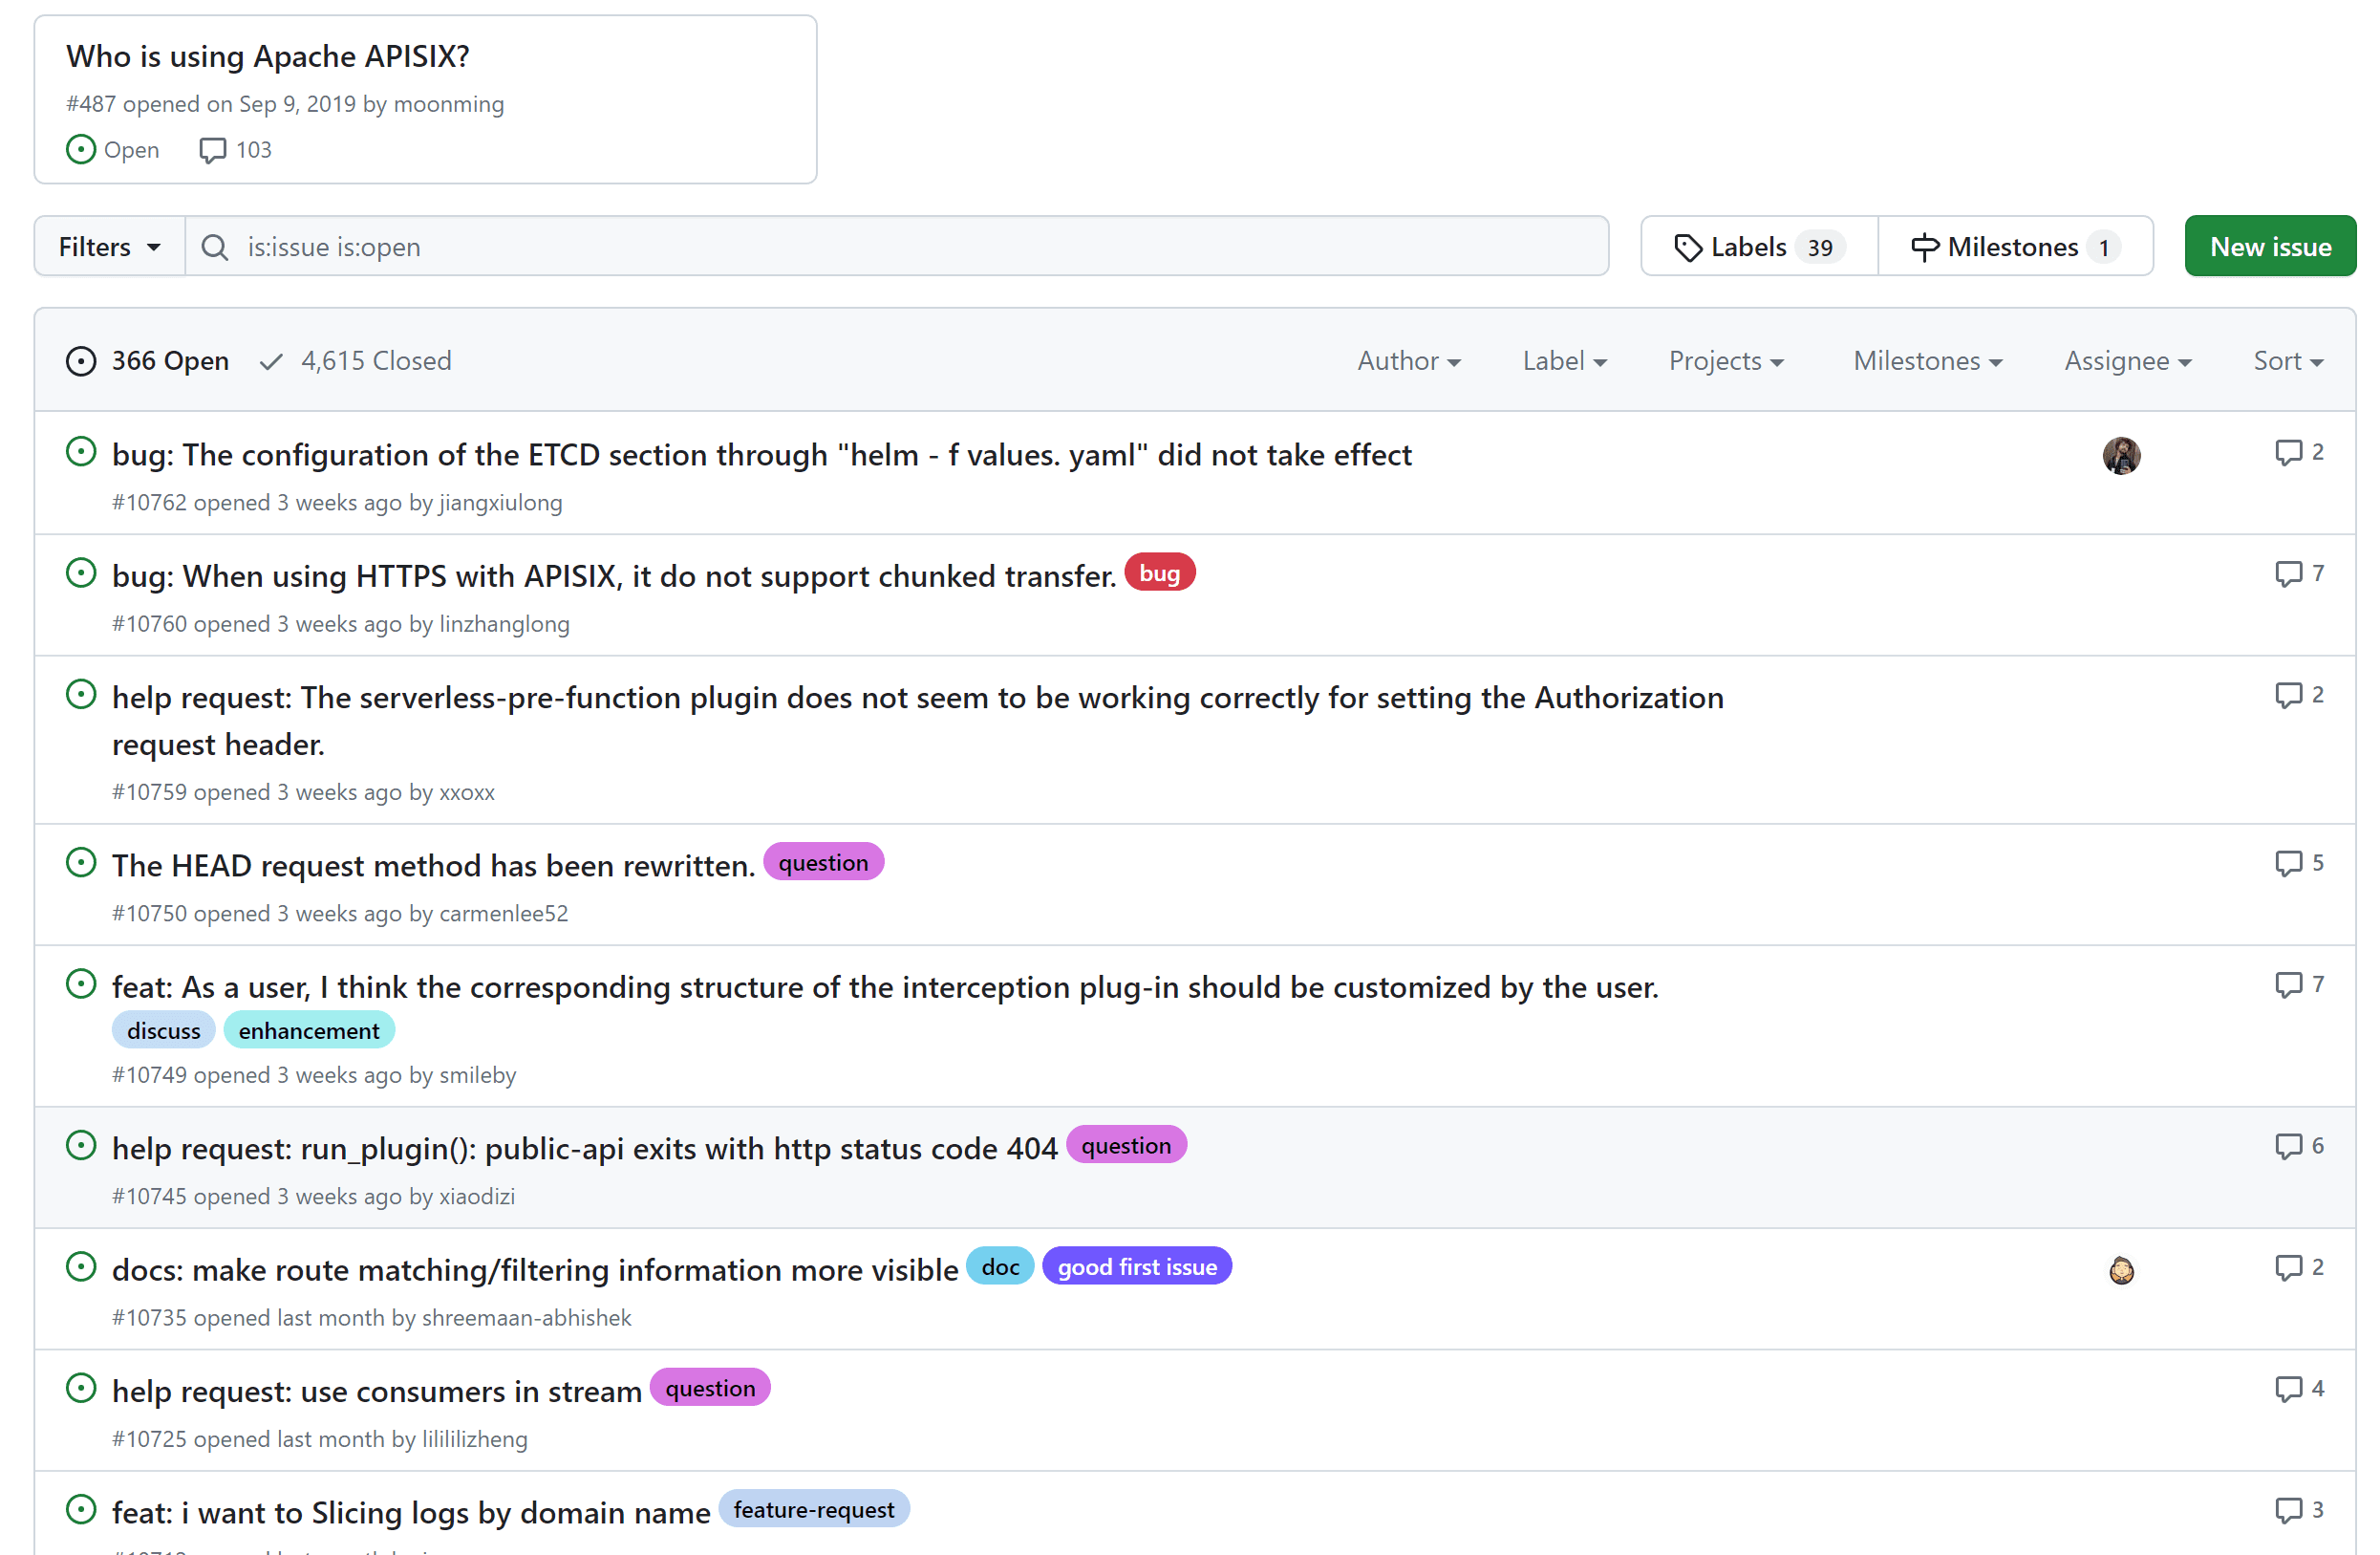Image resolution: width=2380 pixels, height=1555 pixels.
Task: Open the pinned issue Who is using Apache APISIX?
Action: click(268, 56)
